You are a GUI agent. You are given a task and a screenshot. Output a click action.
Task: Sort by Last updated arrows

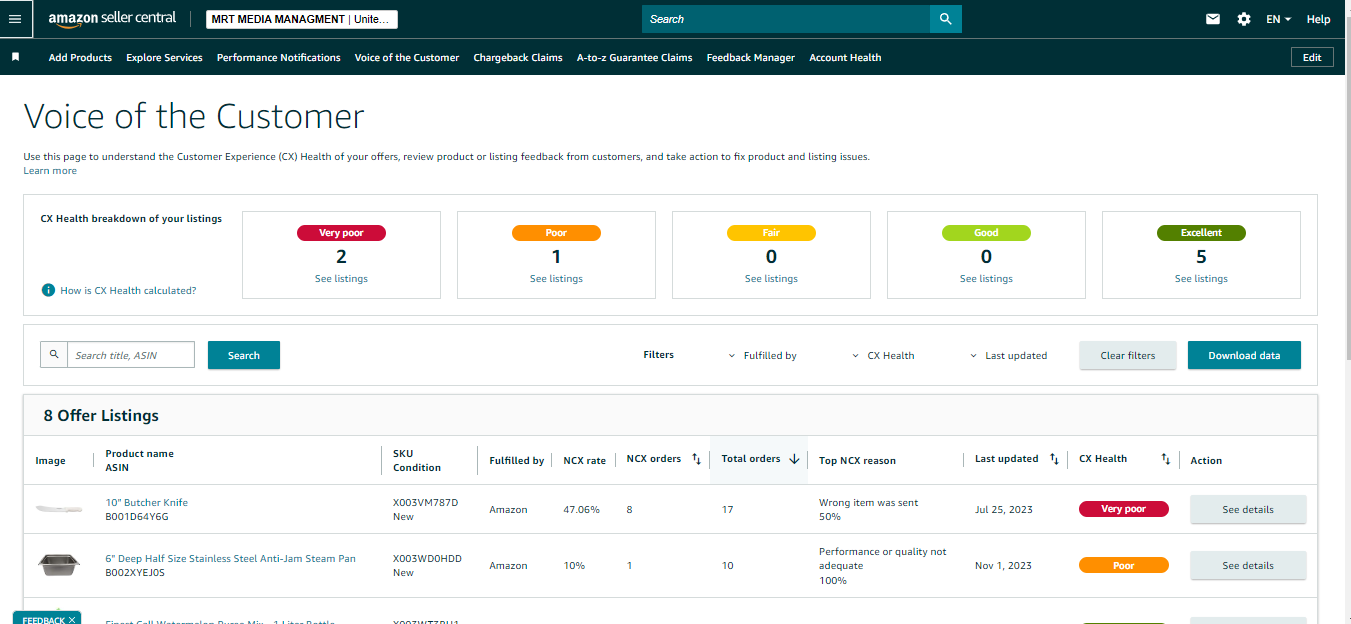coord(1054,459)
